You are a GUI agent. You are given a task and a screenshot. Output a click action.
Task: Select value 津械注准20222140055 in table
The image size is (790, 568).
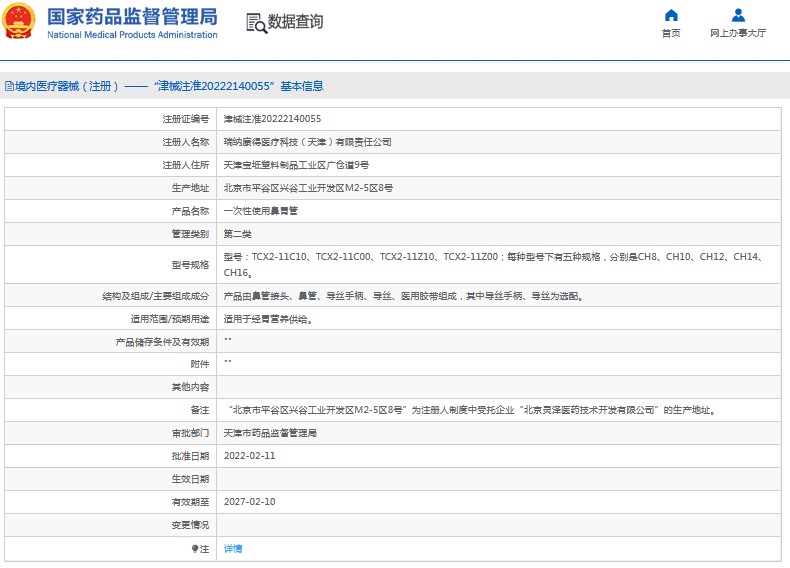(272, 119)
